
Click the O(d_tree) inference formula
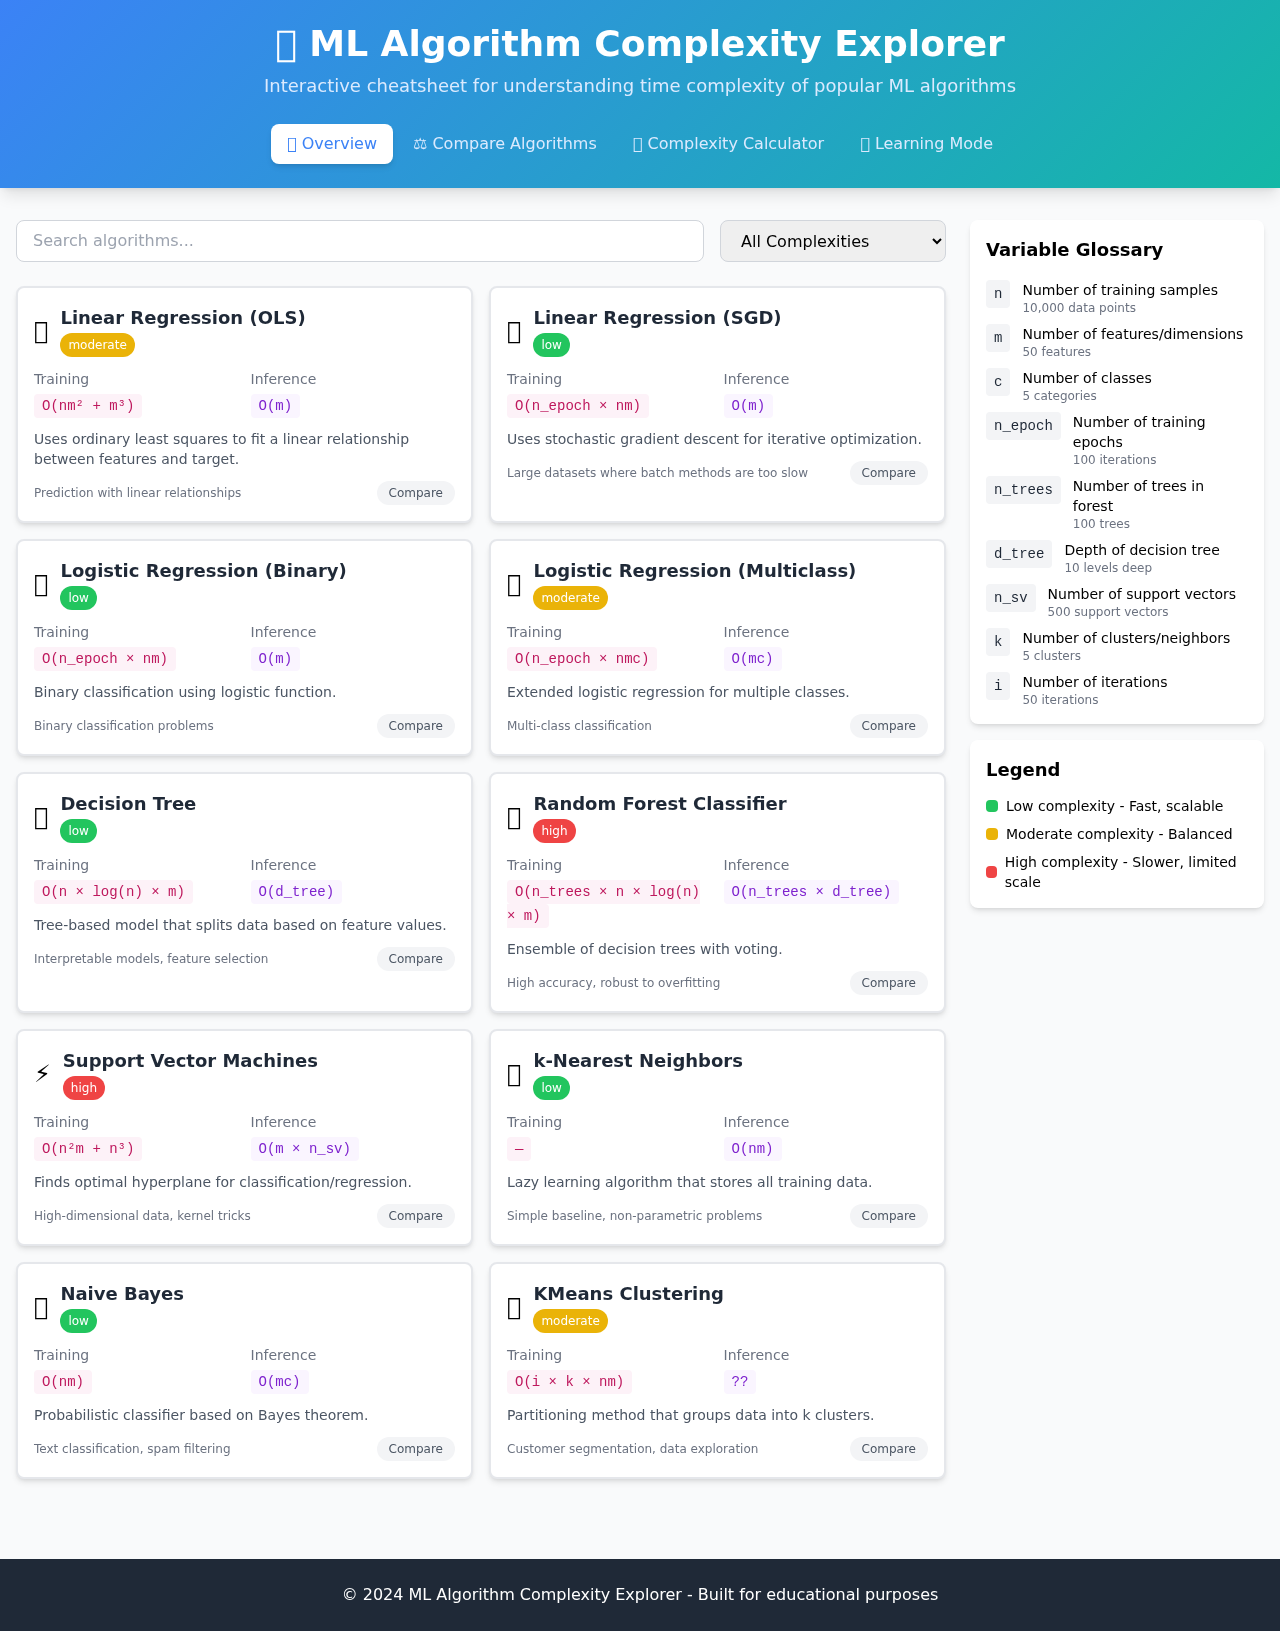coord(296,892)
